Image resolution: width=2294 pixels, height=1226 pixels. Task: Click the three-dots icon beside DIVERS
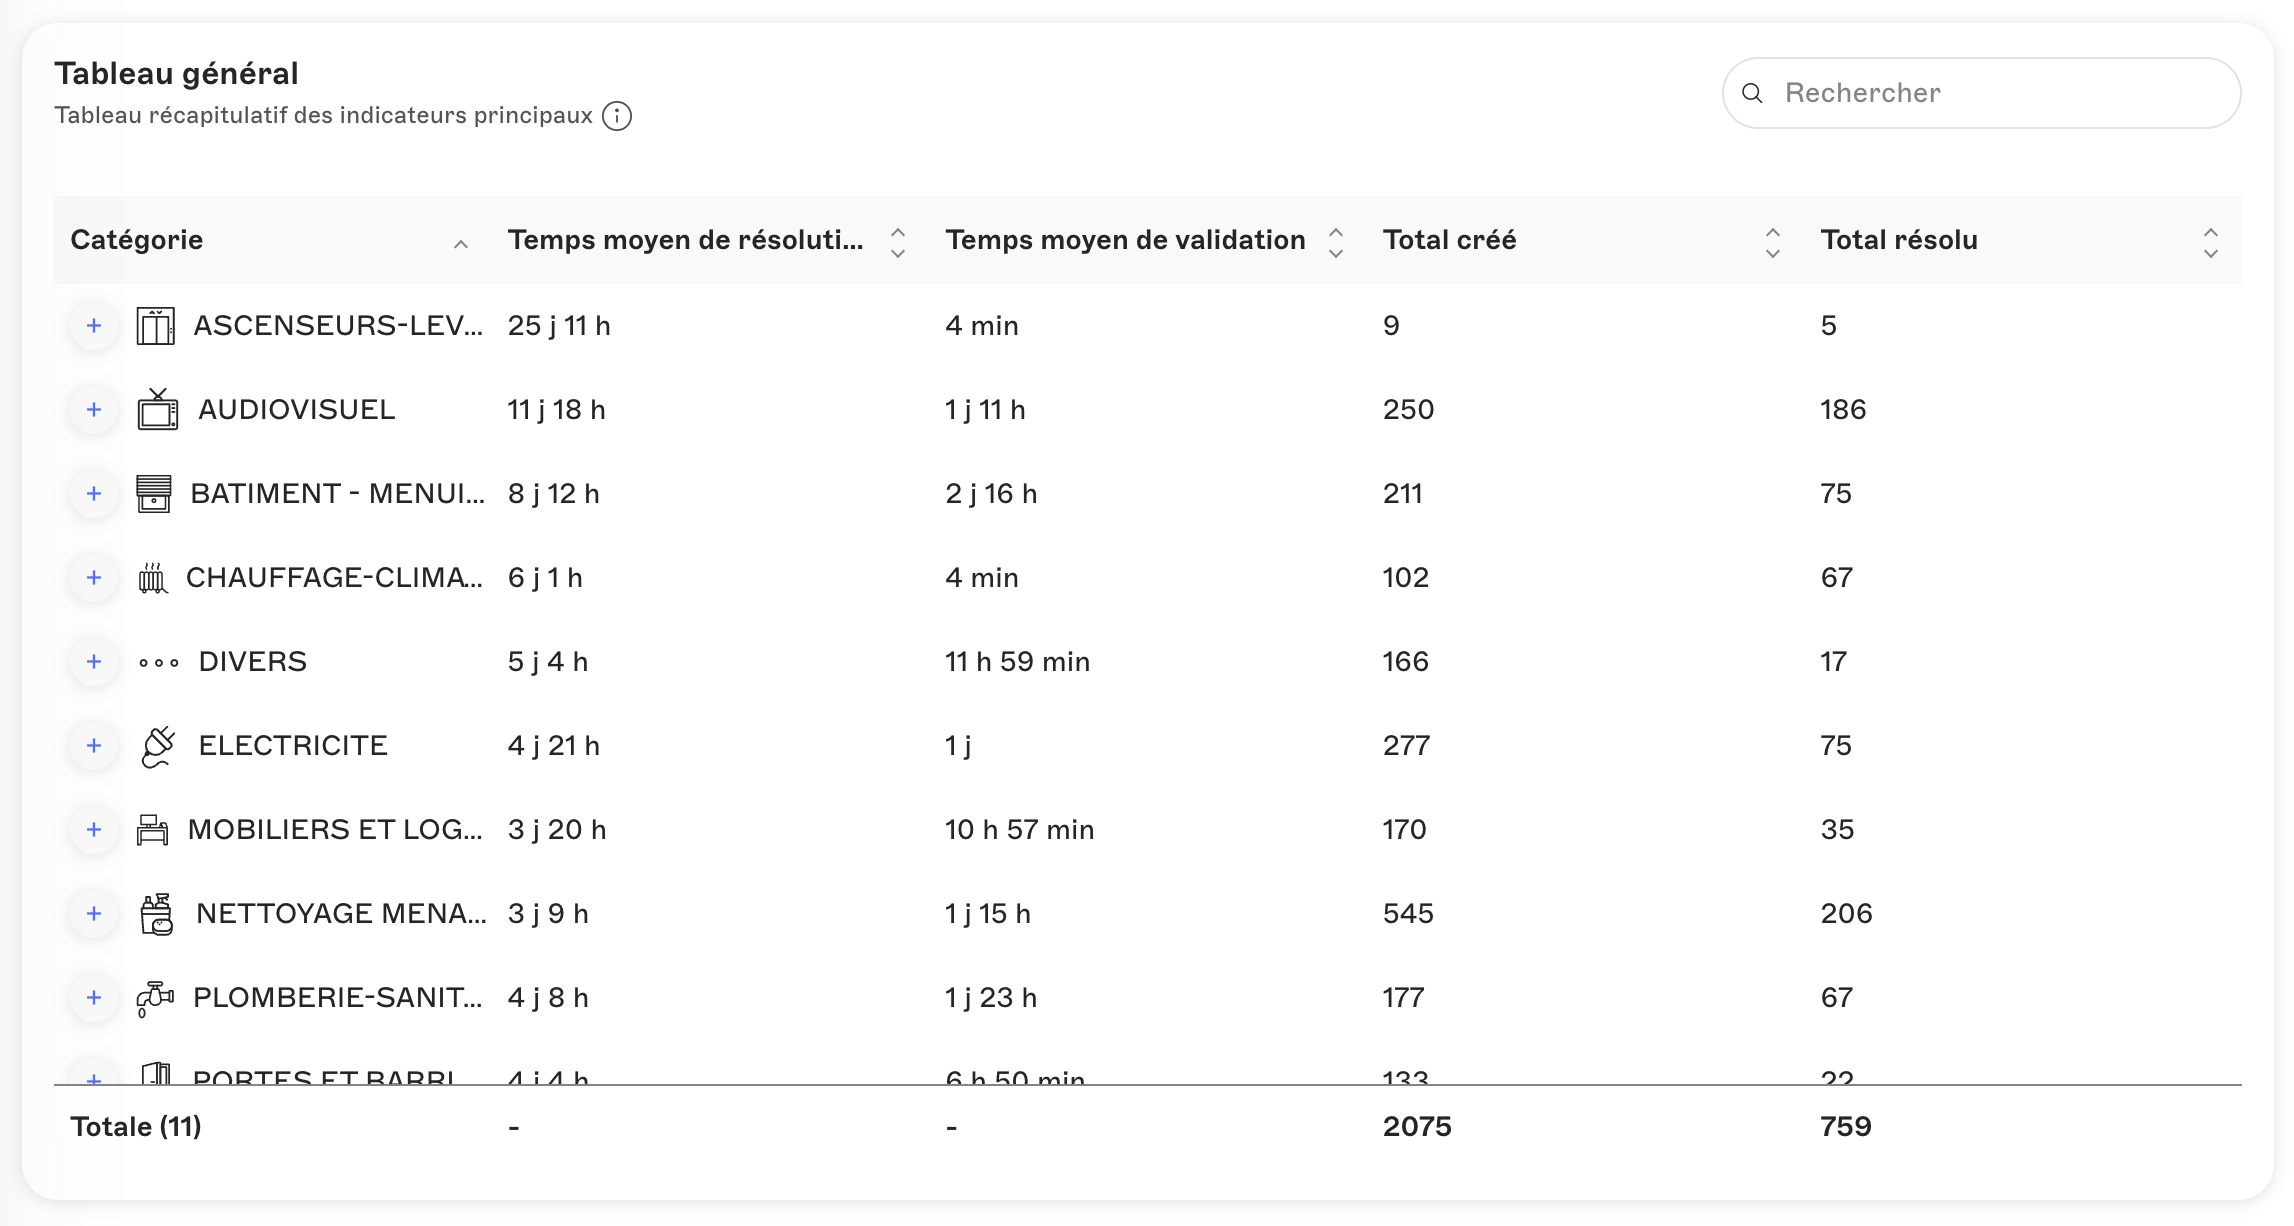coord(159,662)
